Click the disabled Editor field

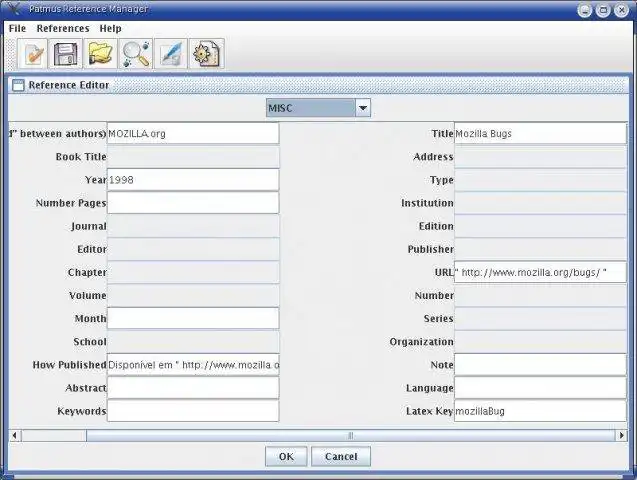pos(193,249)
